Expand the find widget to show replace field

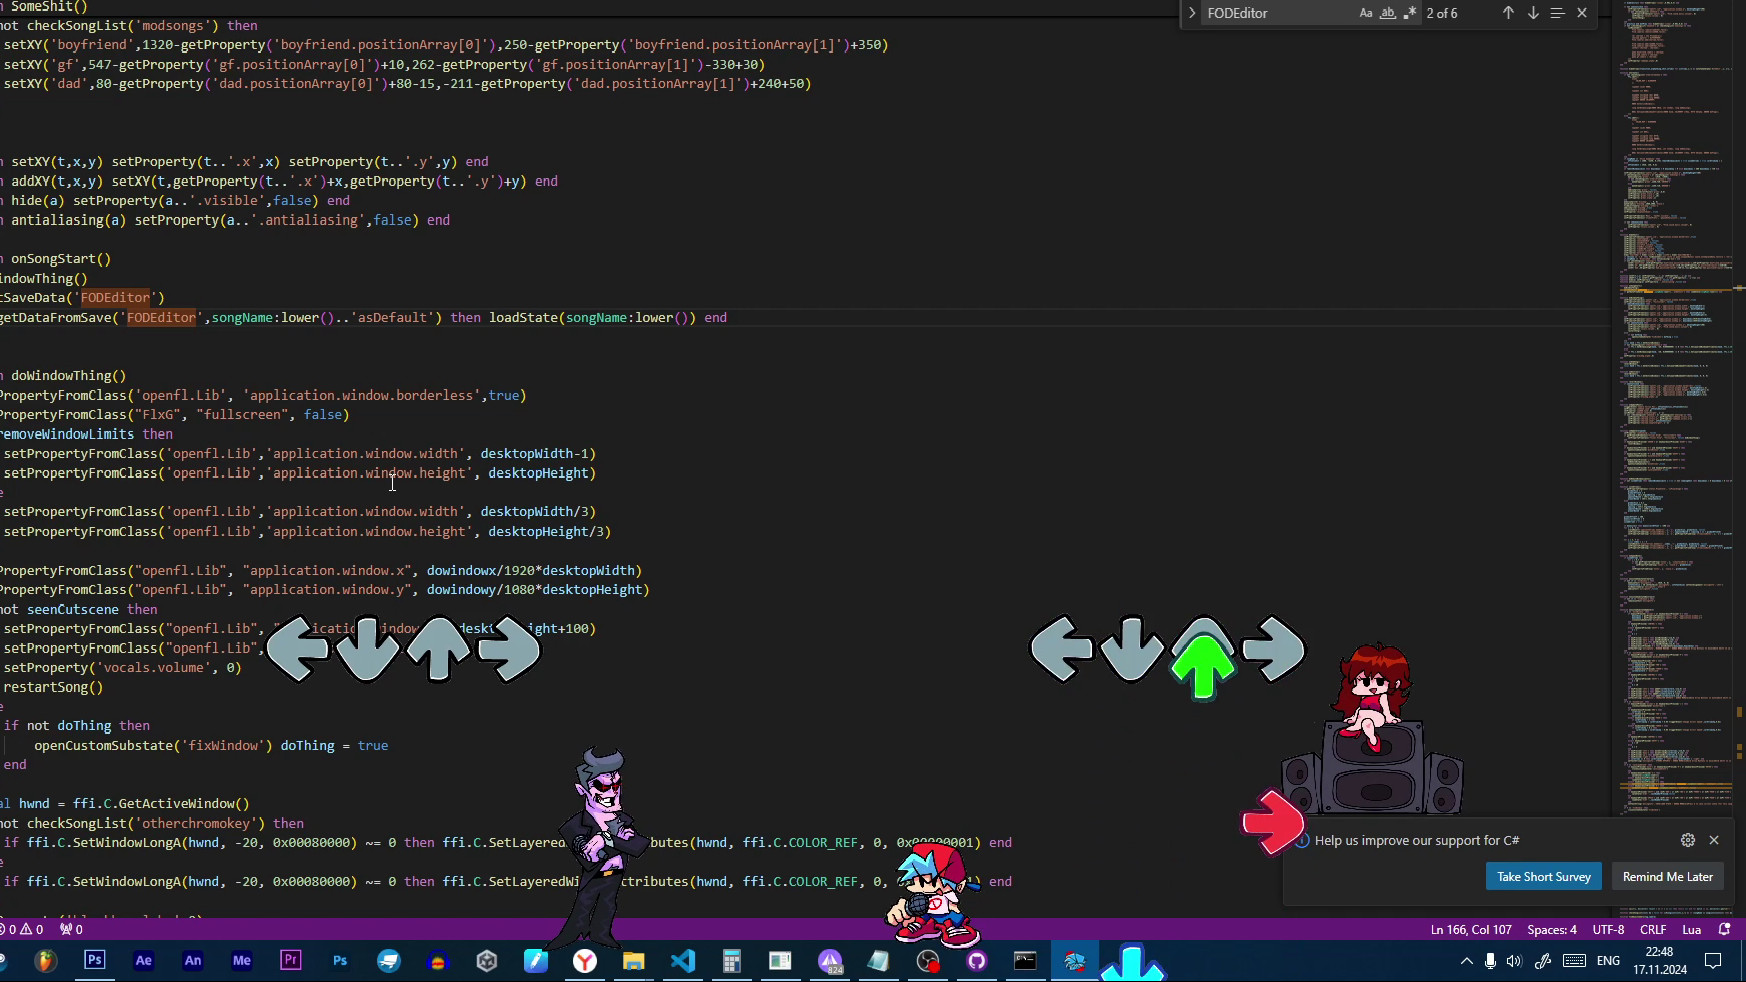(x=1193, y=13)
